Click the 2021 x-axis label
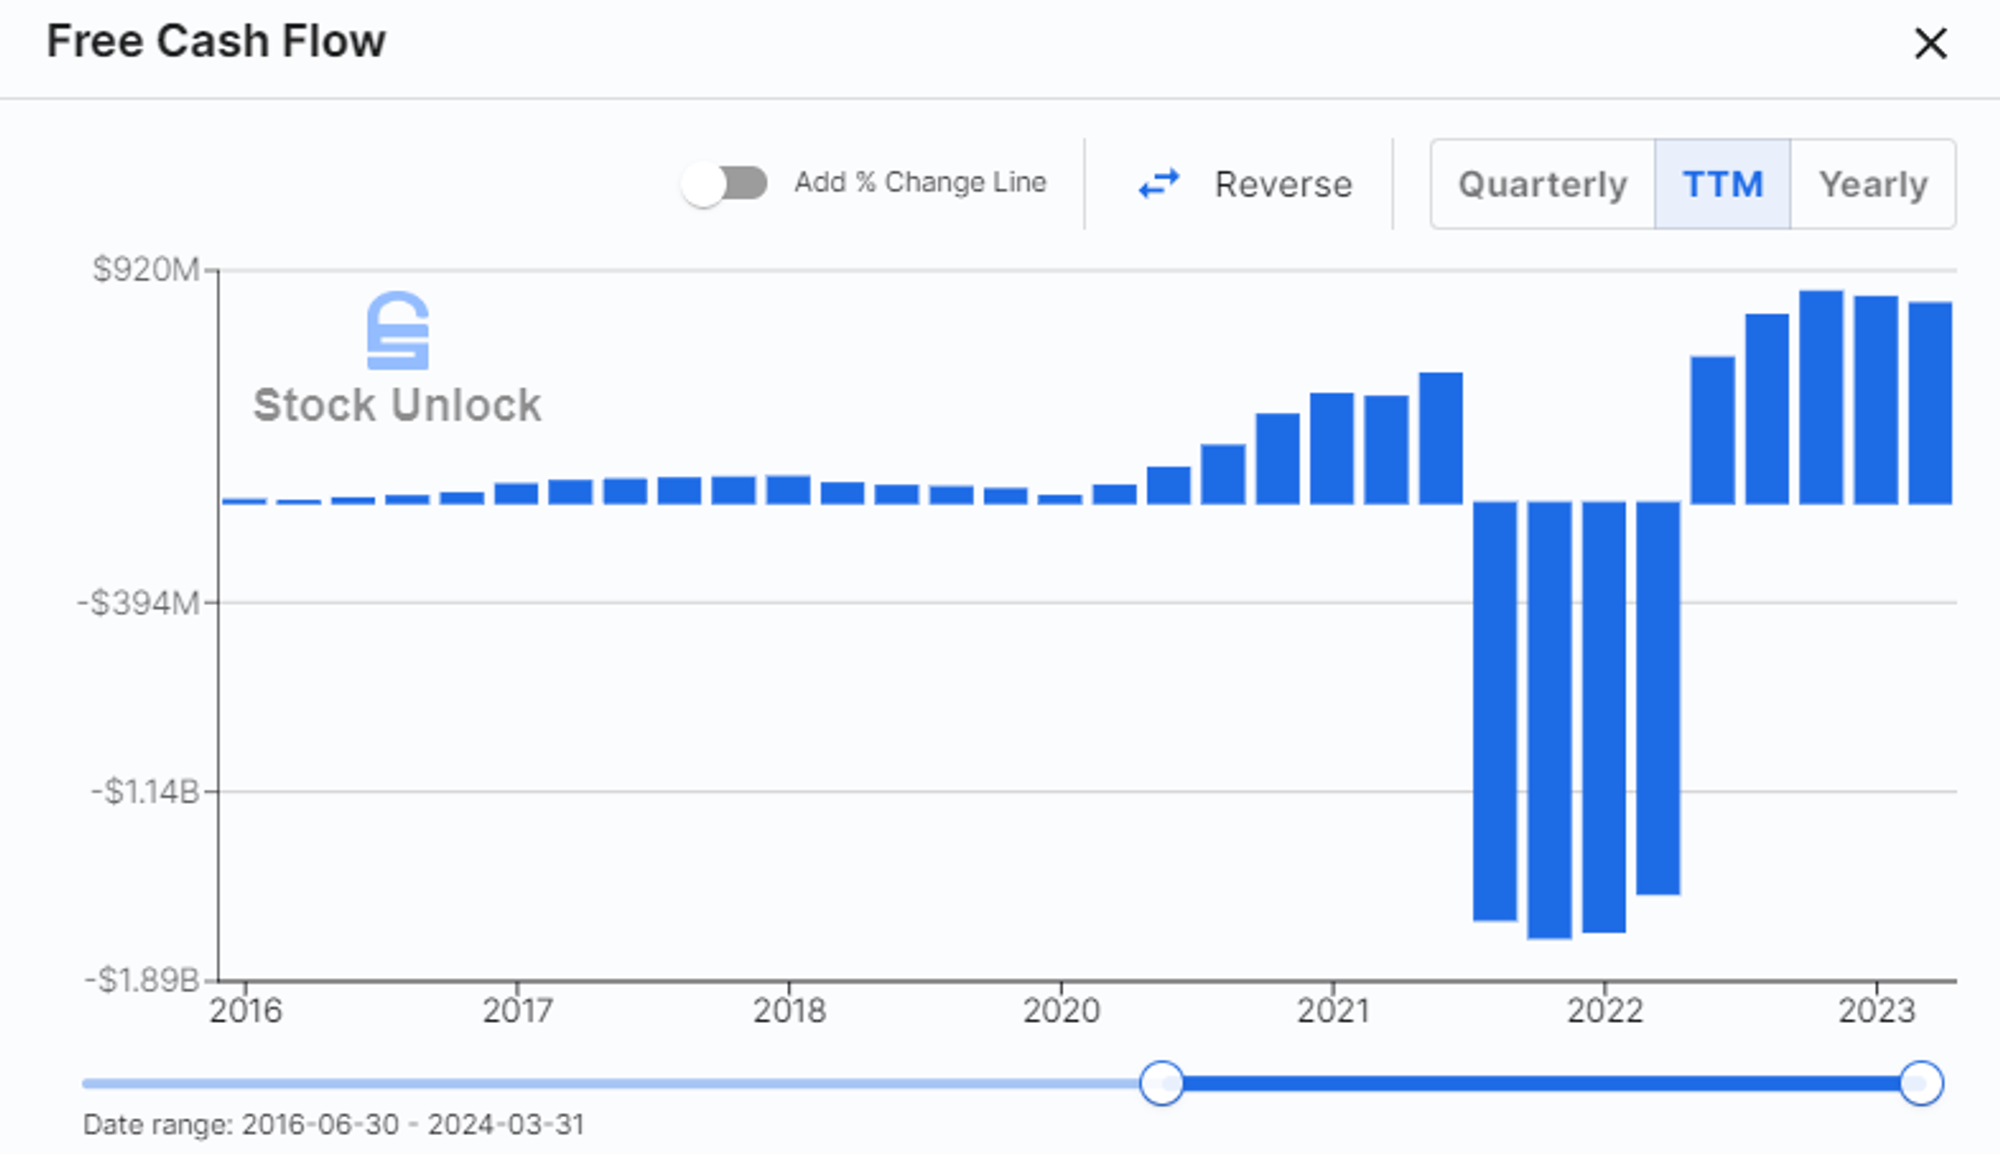The image size is (2000, 1154). click(x=1333, y=1011)
